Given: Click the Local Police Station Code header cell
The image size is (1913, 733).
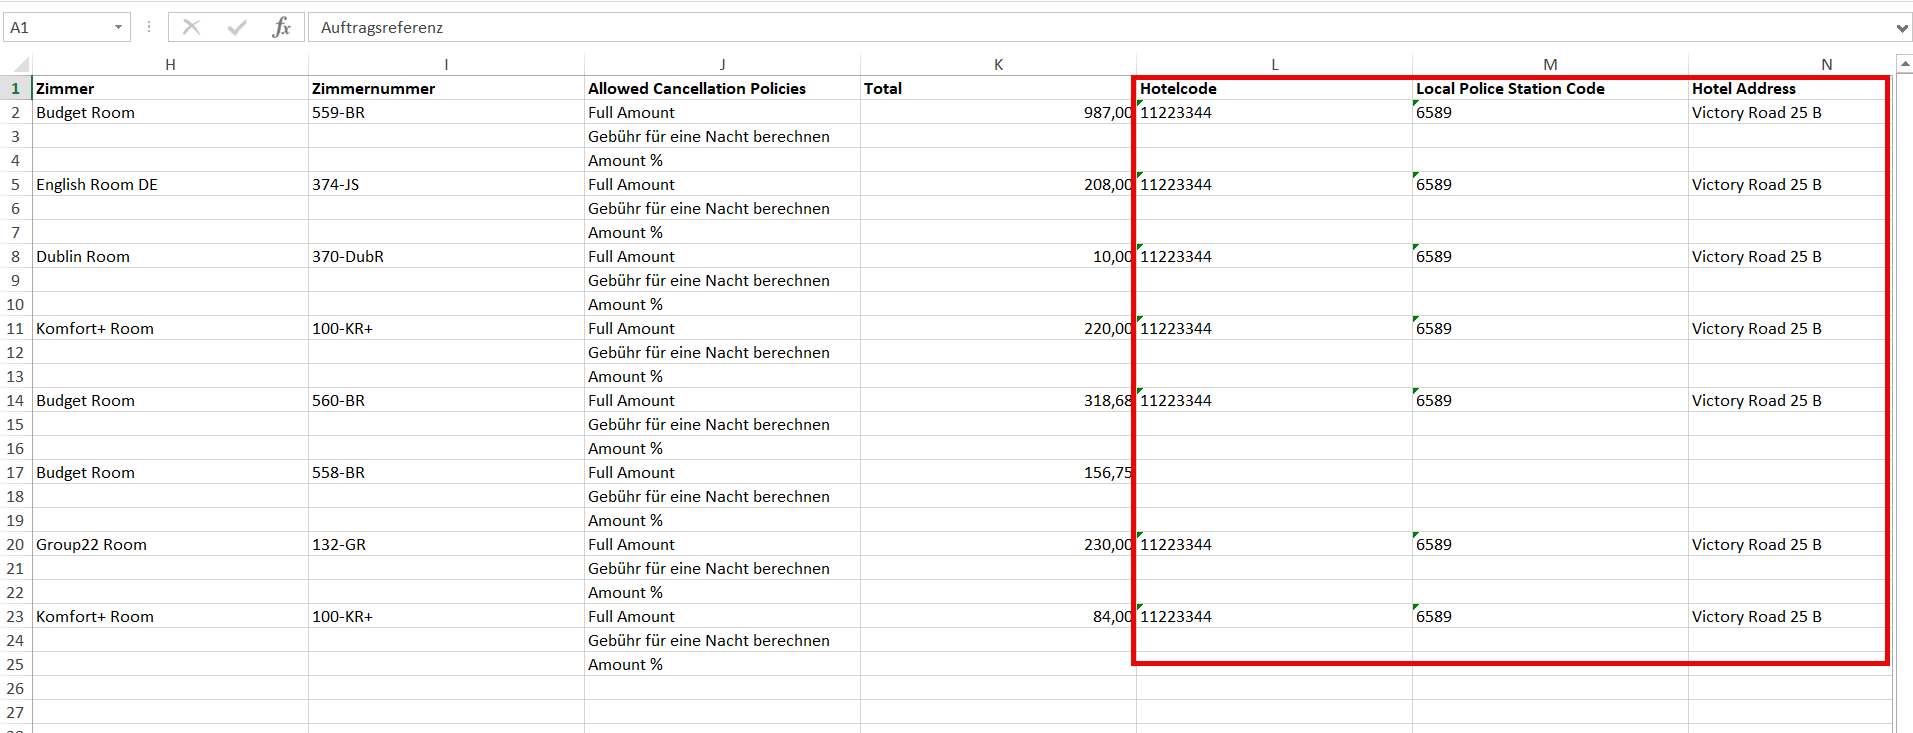Looking at the screenshot, I should click(x=1510, y=89).
